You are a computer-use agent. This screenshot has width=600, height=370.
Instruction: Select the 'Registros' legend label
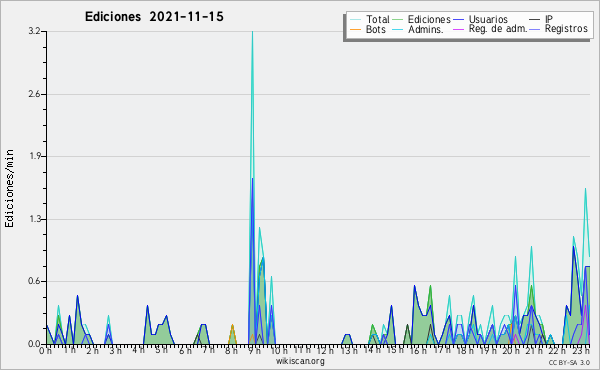tap(566, 29)
